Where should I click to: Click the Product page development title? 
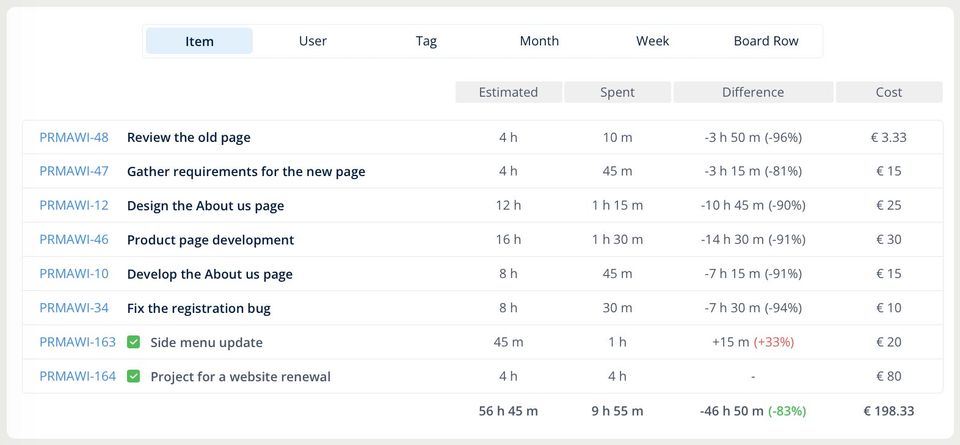point(210,240)
